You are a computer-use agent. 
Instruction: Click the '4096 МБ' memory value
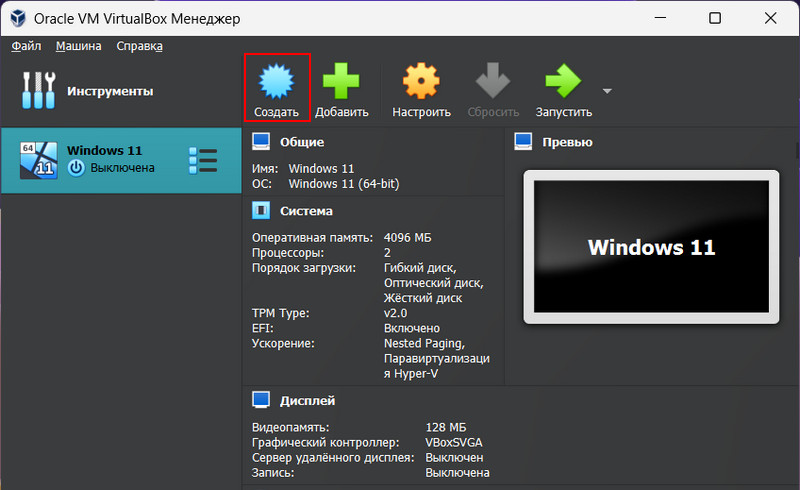[407, 238]
